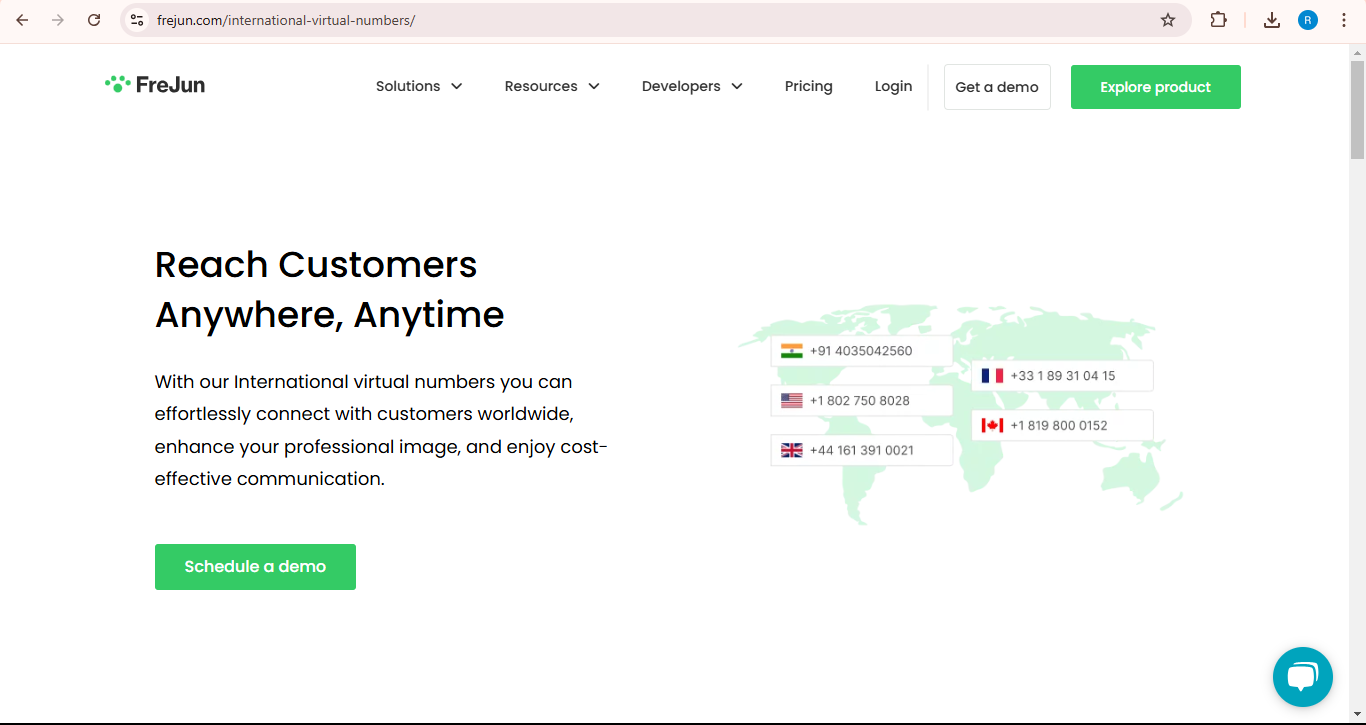This screenshot has width=1366, height=725.
Task: Select the Login menu item
Action: click(893, 86)
